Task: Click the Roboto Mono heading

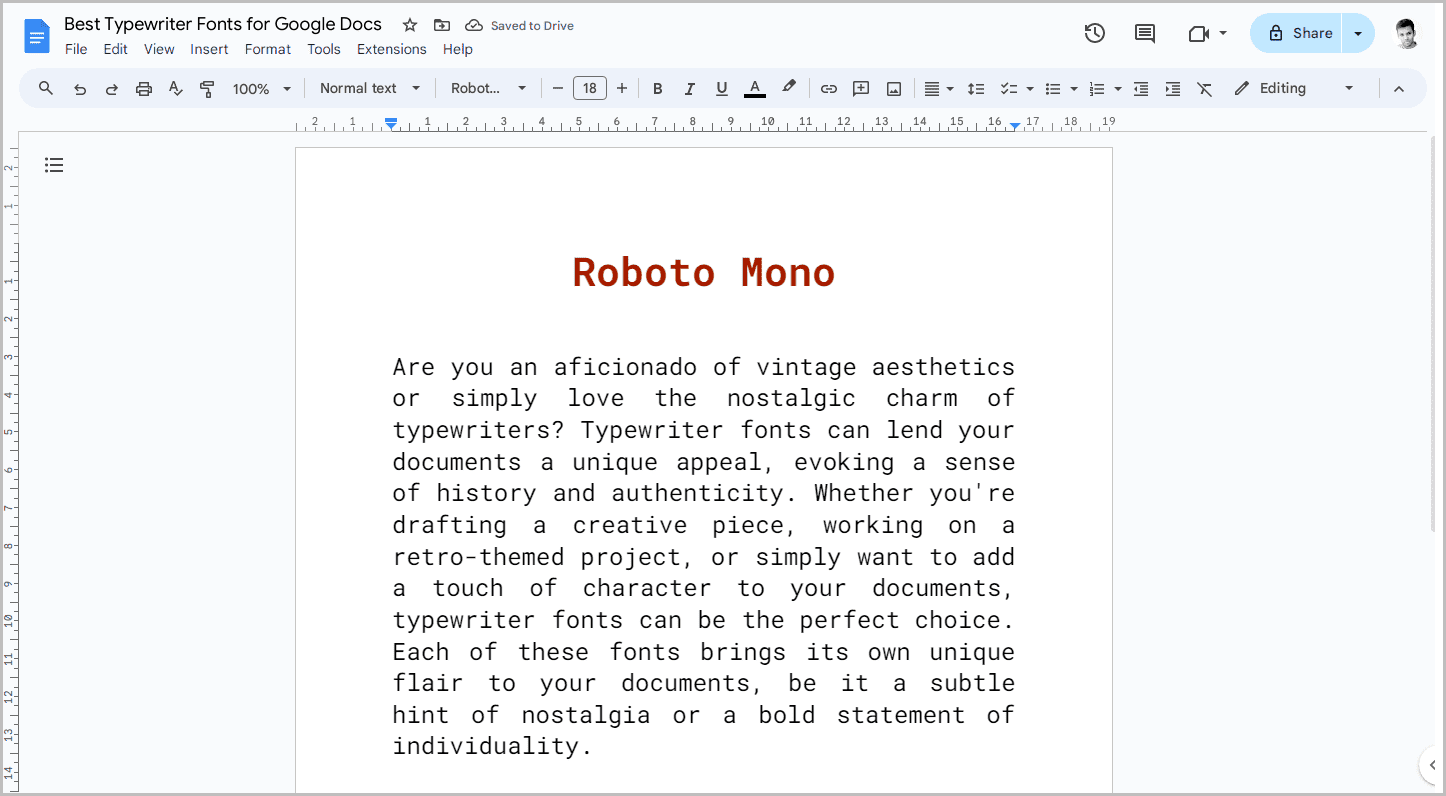Action: pos(704,272)
